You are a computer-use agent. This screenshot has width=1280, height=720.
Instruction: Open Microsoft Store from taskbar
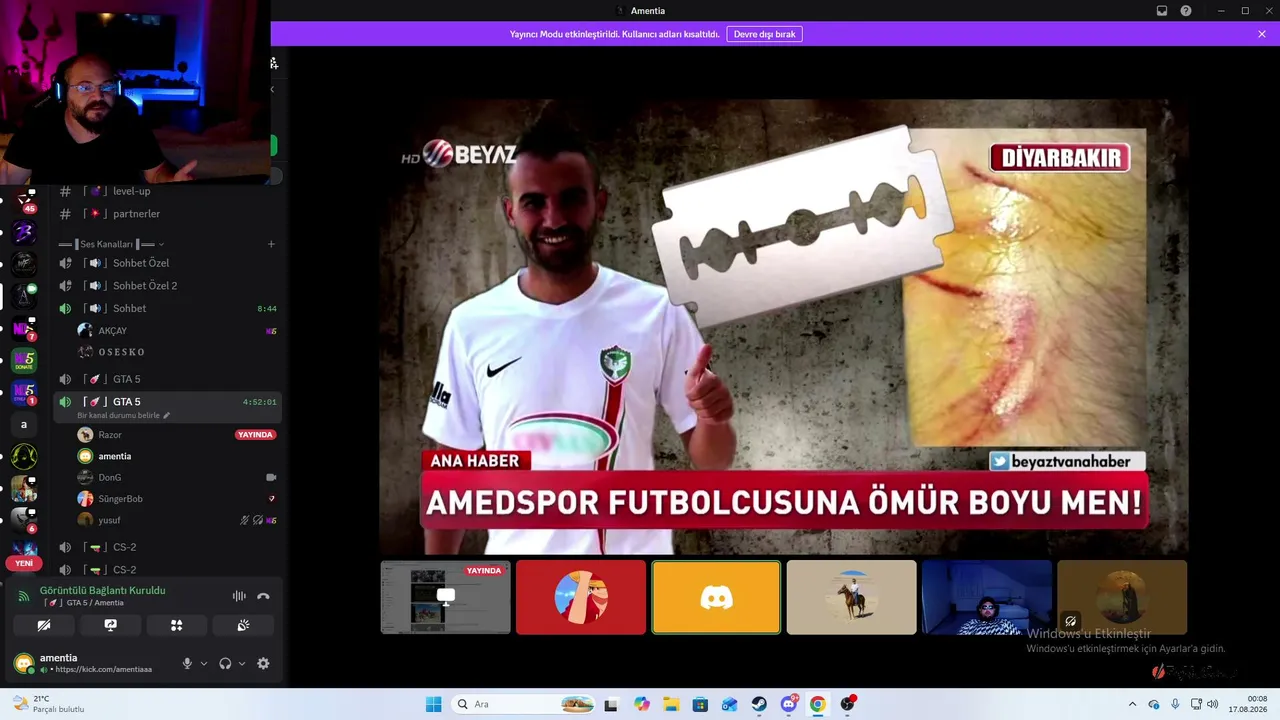click(700, 704)
